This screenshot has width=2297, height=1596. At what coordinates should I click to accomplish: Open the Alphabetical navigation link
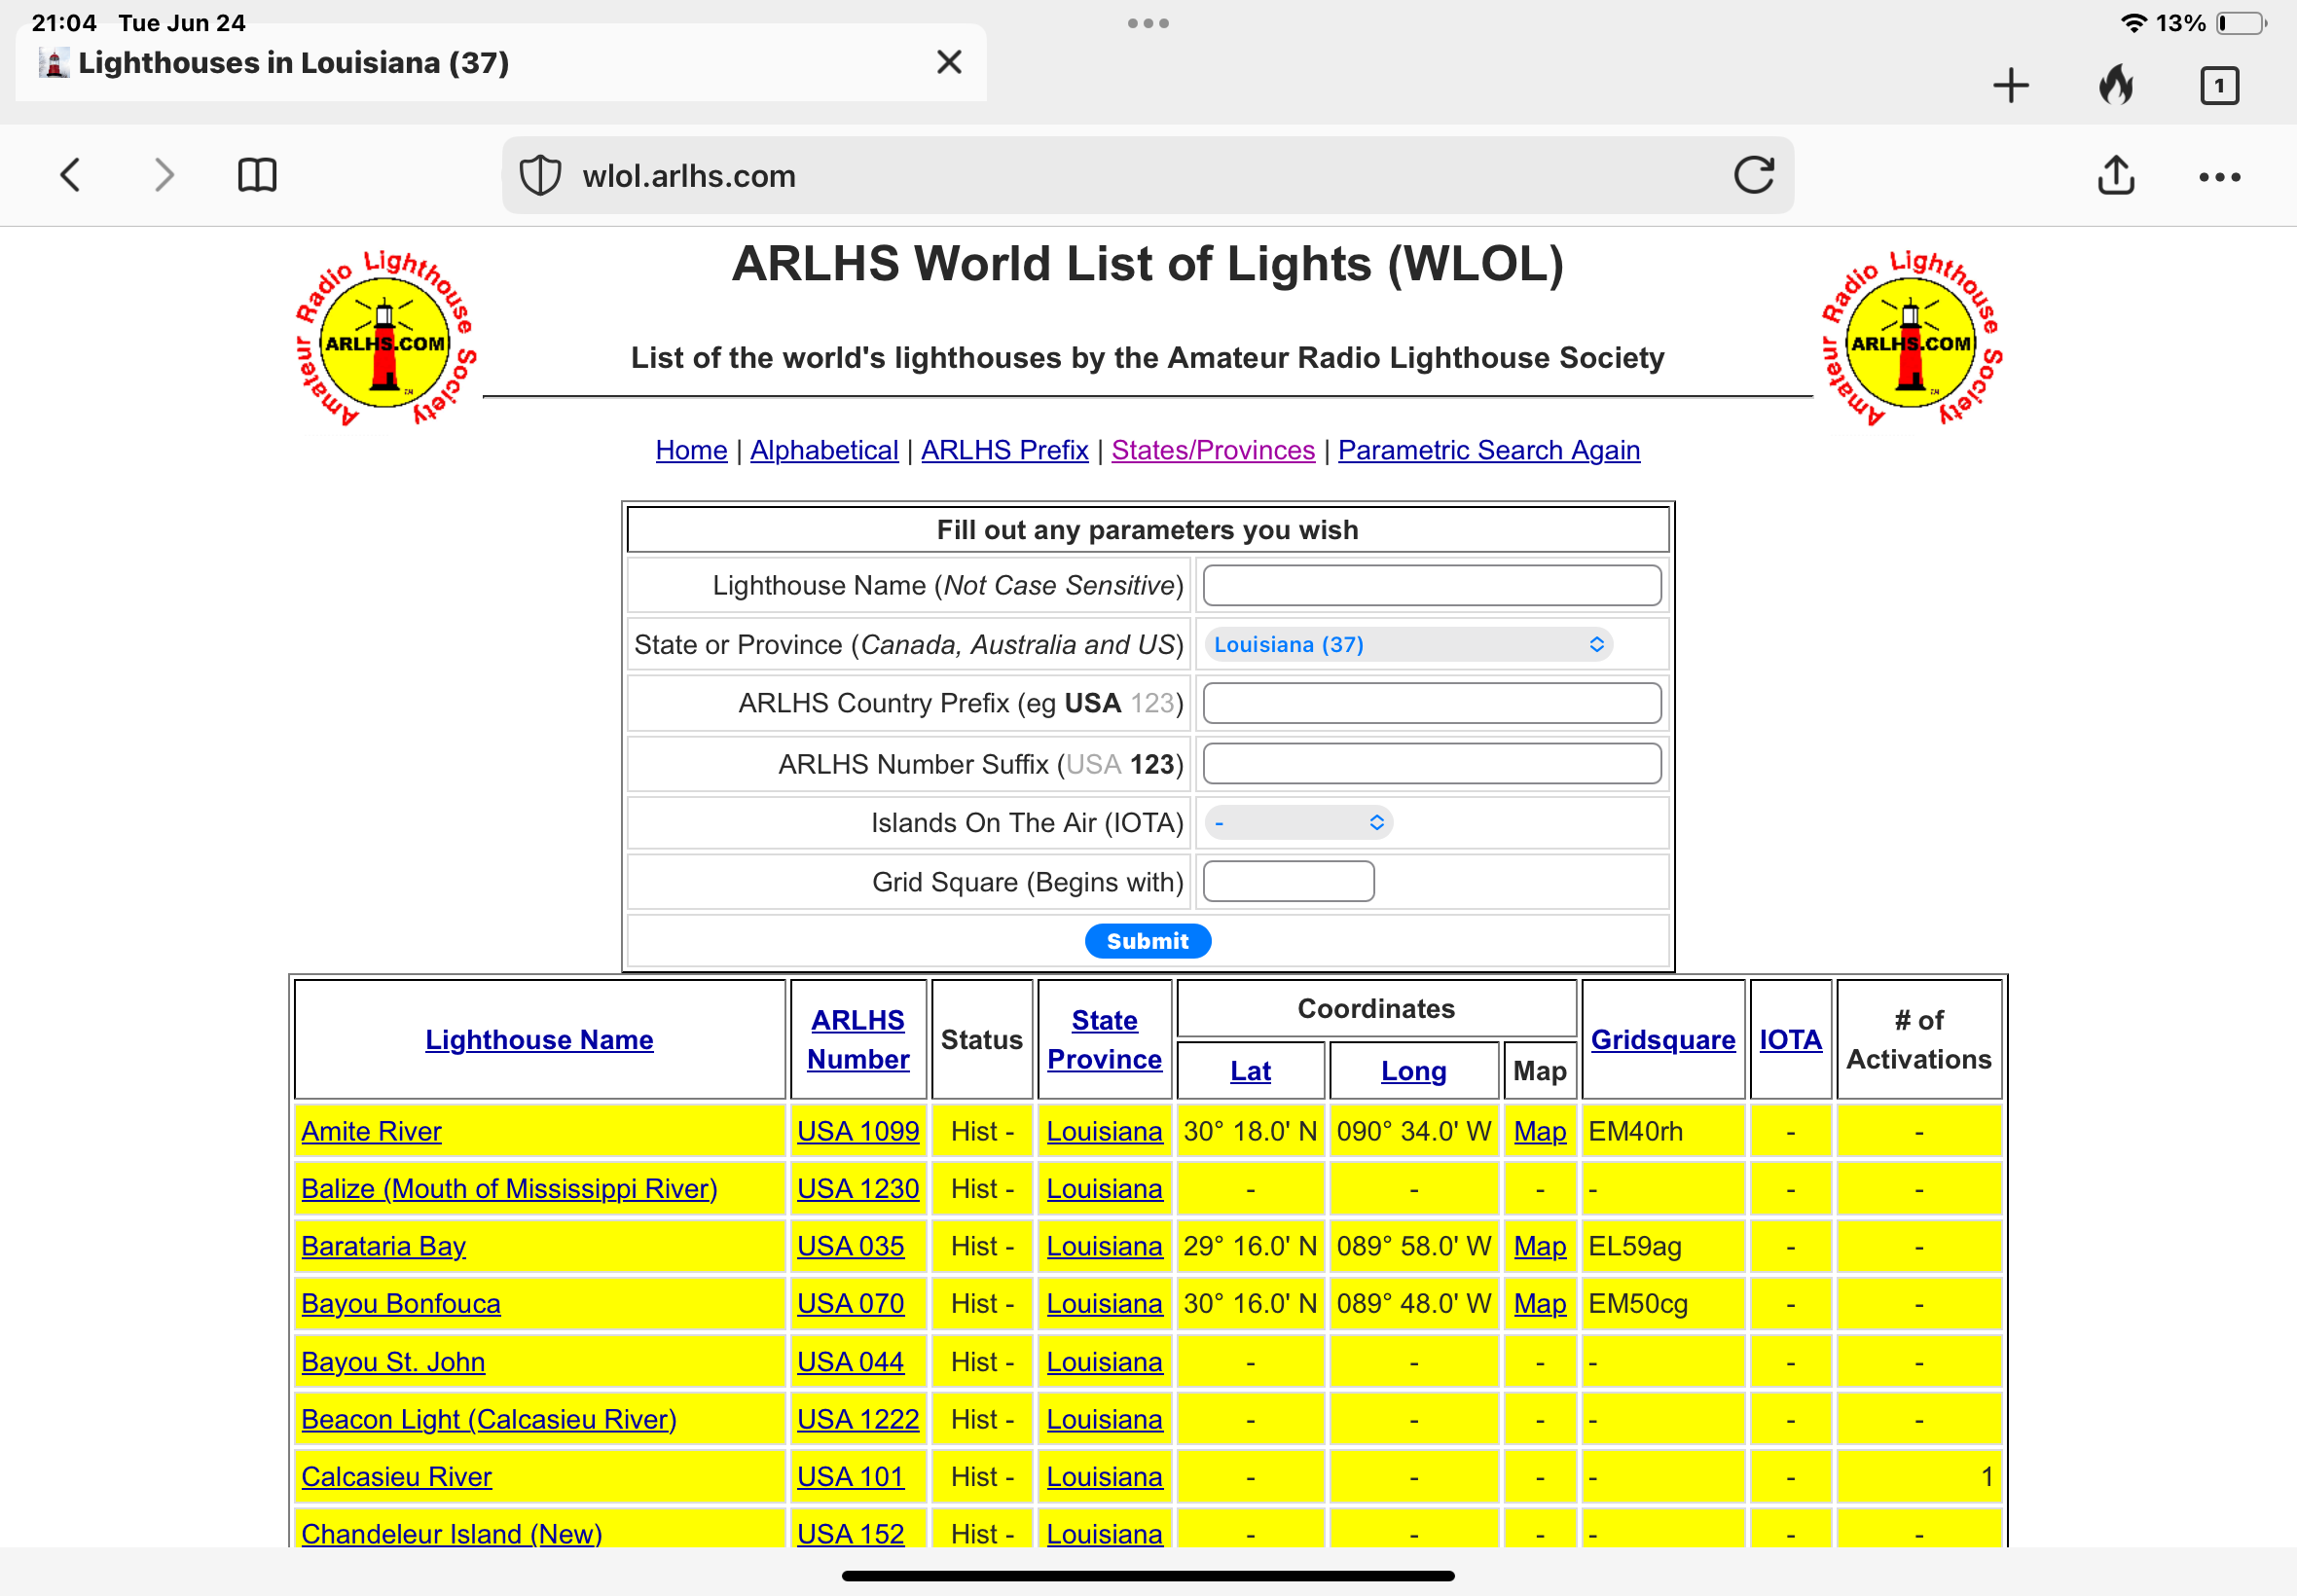(x=824, y=450)
